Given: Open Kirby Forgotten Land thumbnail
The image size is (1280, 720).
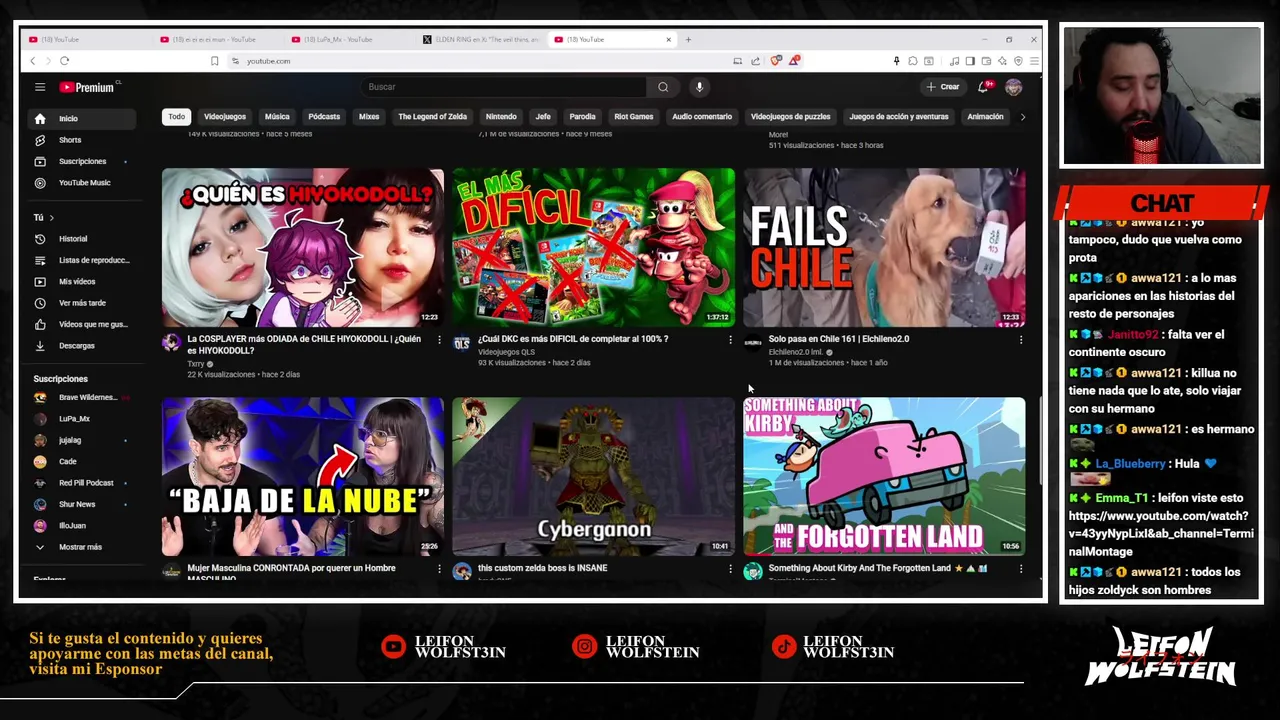Looking at the screenshot, I should coord(884,477).
